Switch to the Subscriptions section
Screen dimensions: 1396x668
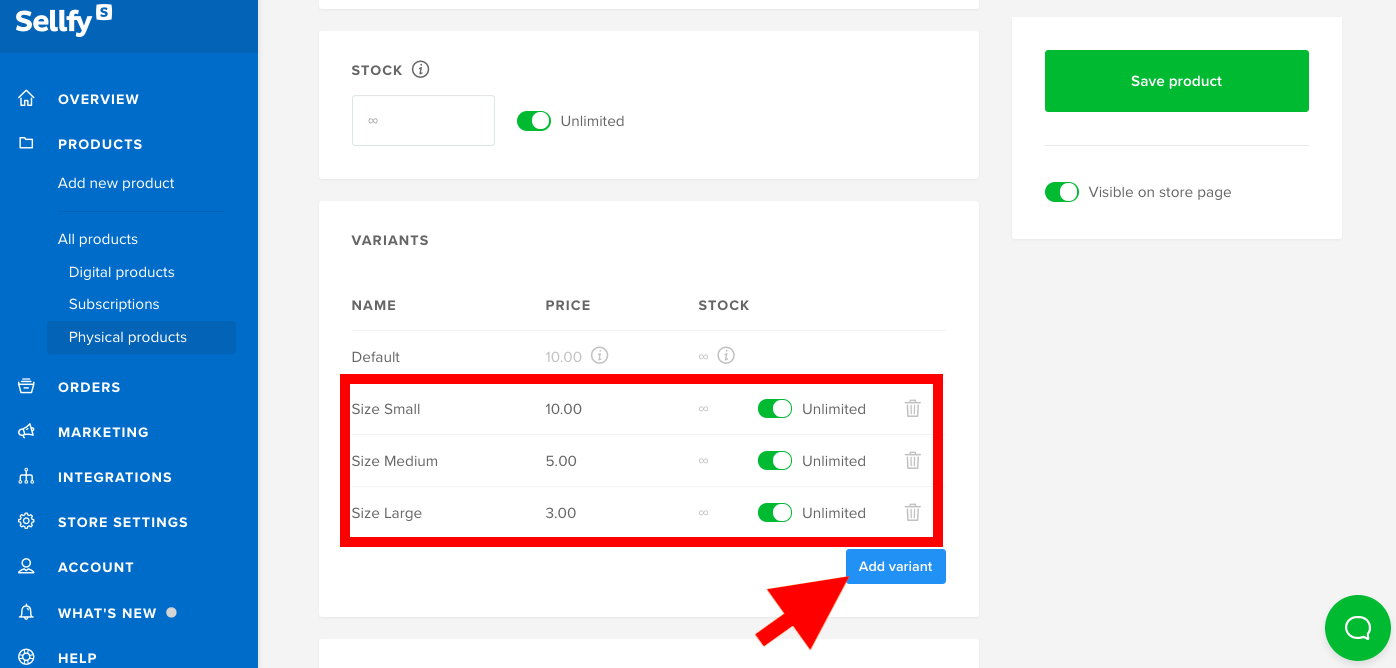coord(113,303)
